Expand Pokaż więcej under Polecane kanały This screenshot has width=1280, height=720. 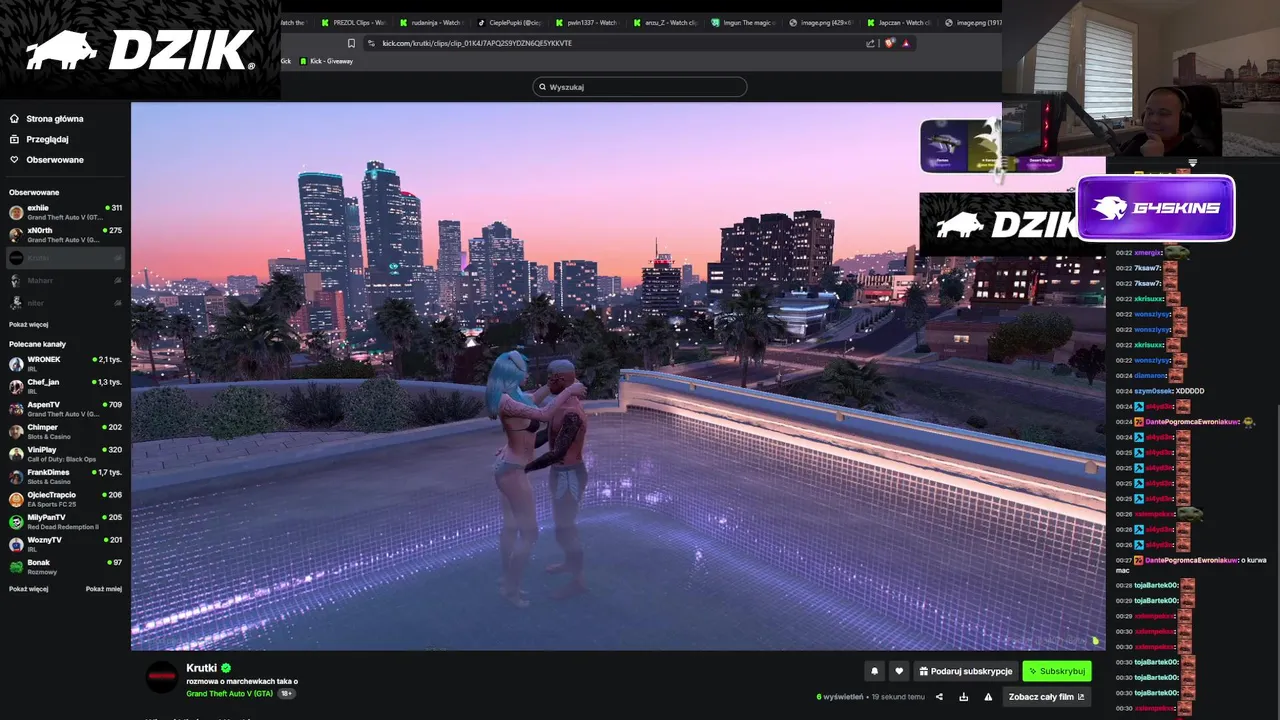coord(29,589)
